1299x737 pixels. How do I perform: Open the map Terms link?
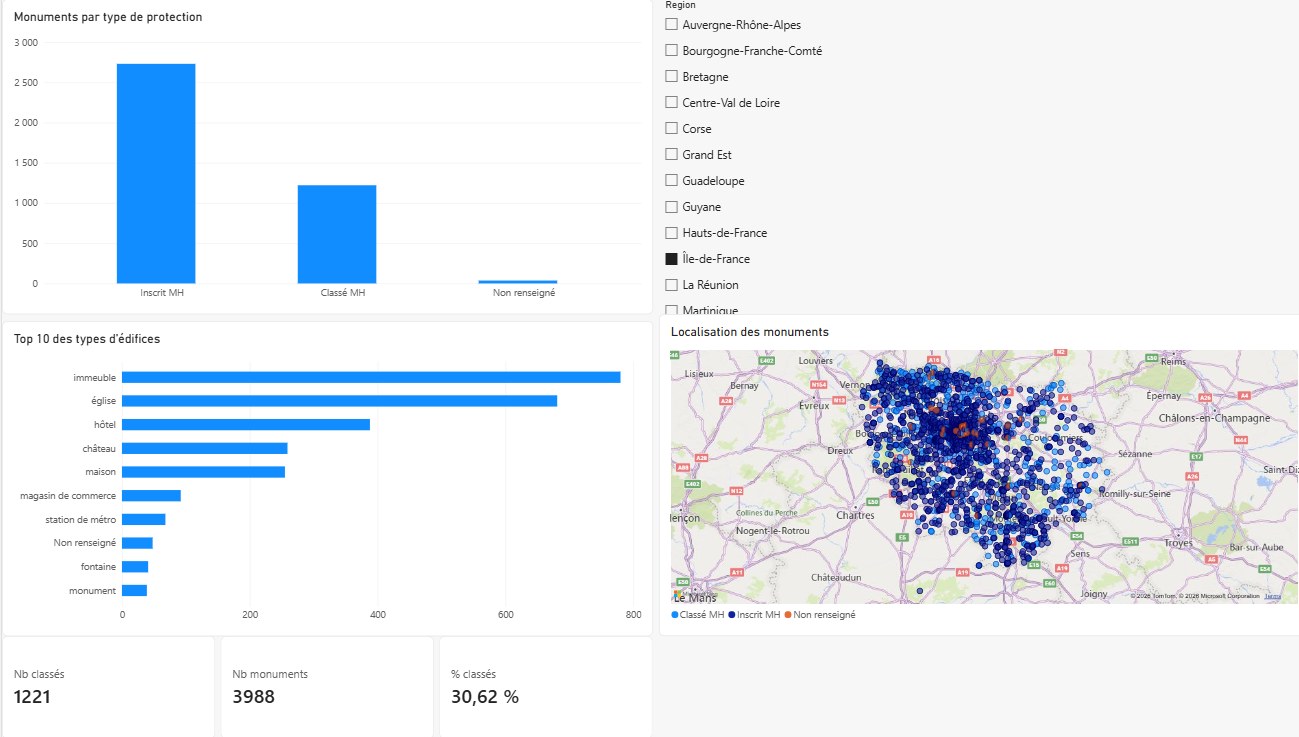[x=1273, y=596]
